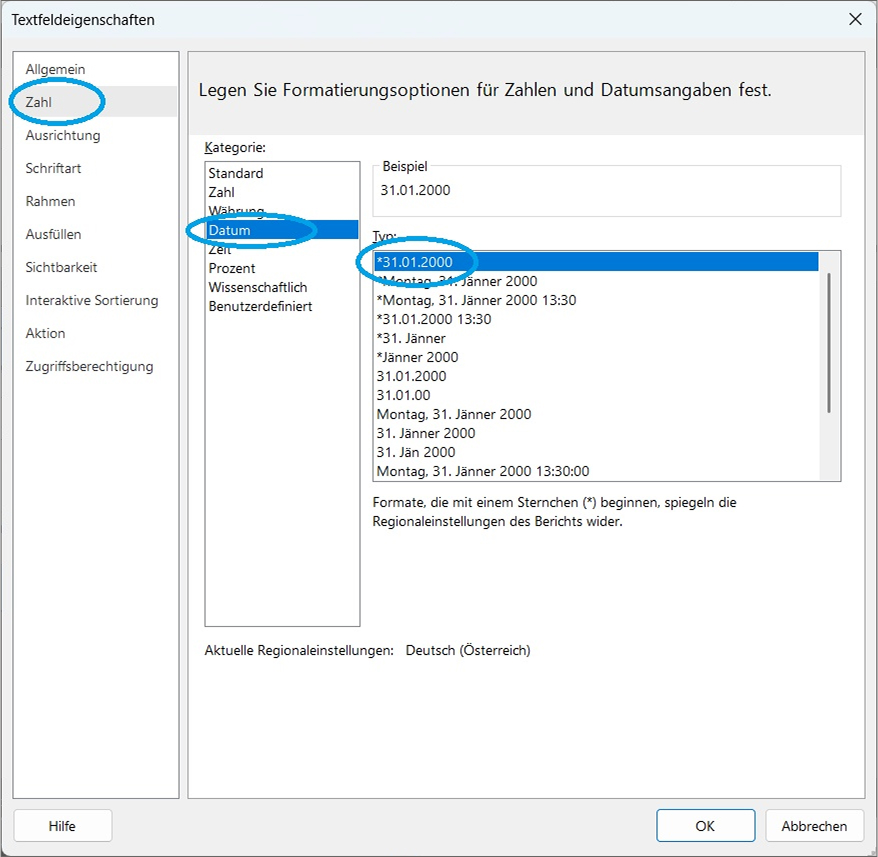Go to the Rahmen page

click(50, 201)
